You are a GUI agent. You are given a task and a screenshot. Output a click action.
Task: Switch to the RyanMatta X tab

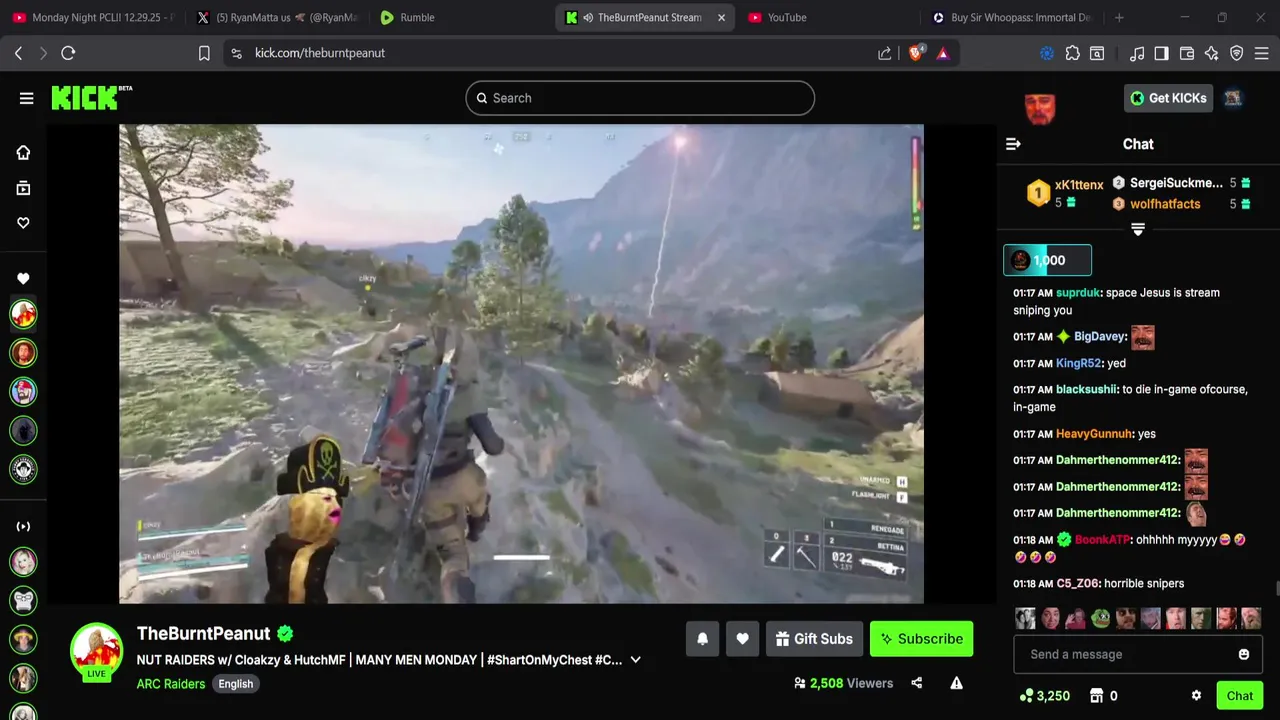tap(275, 17)
